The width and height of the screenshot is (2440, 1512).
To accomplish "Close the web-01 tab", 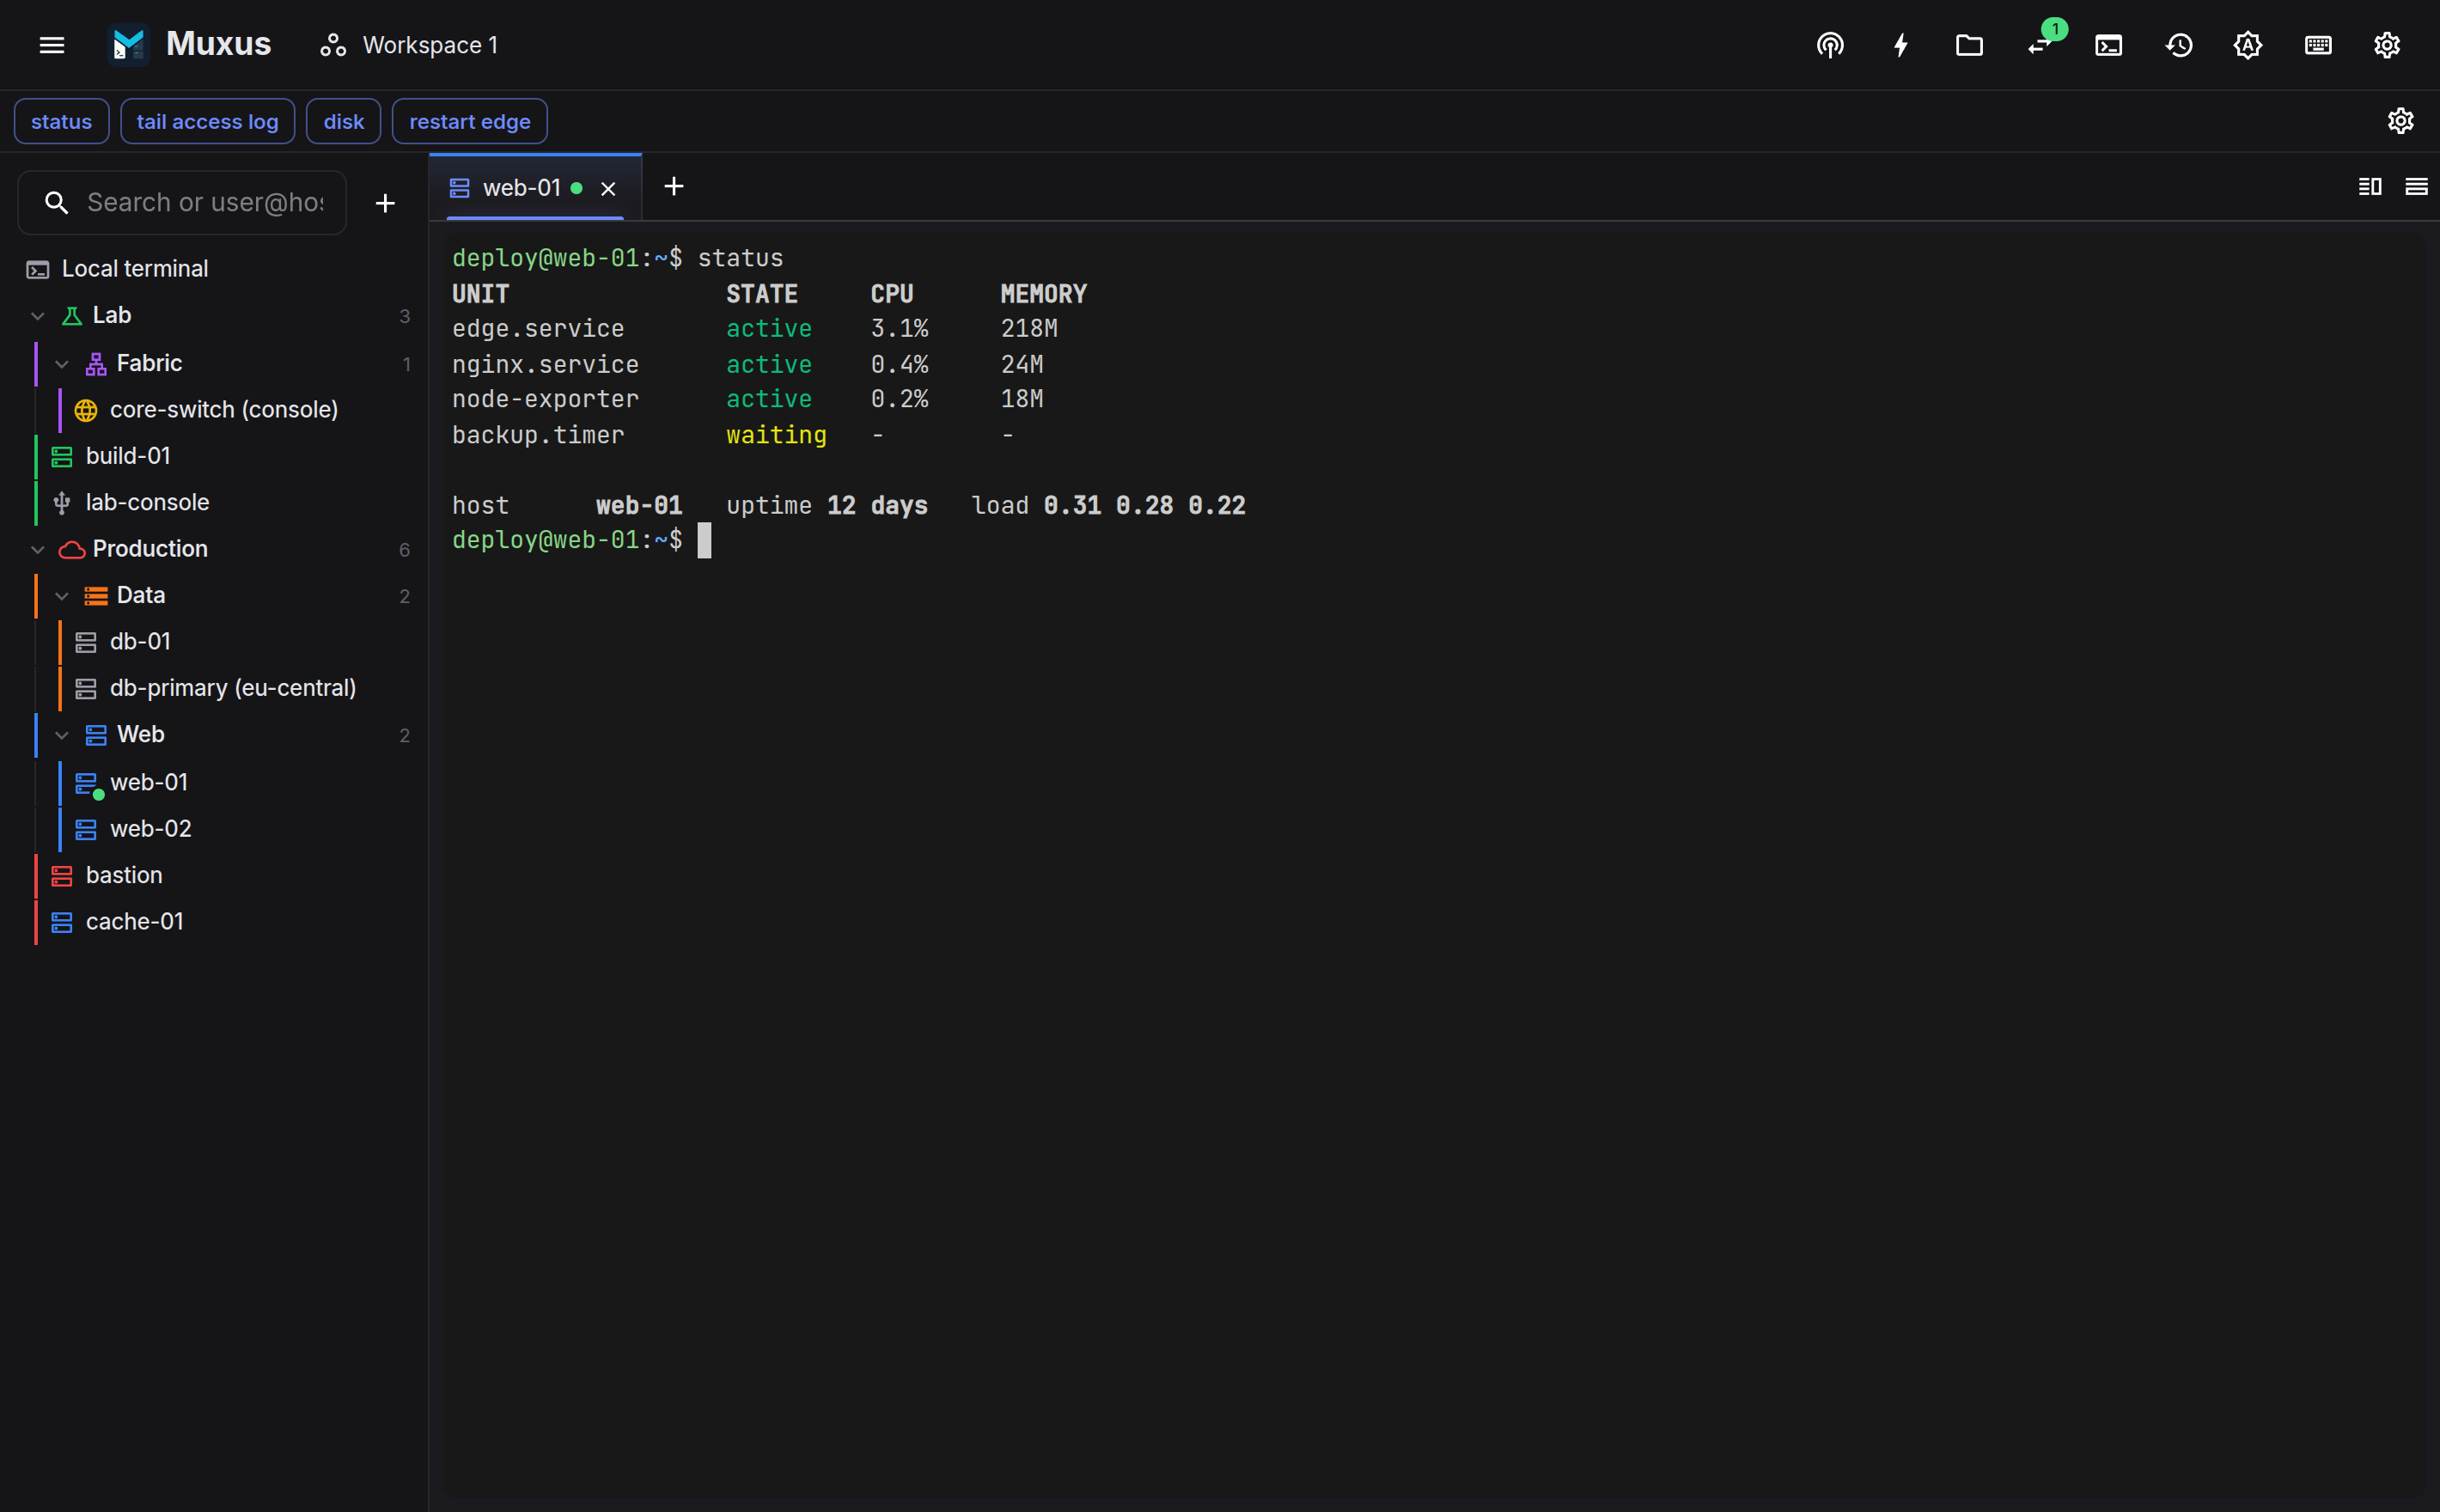I will coord(608,189).
